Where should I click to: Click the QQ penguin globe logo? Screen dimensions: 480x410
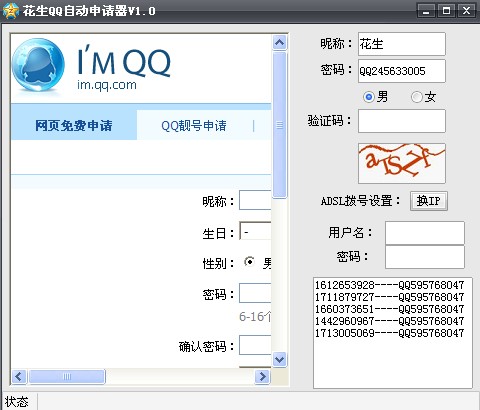pyautogui.click(x=38, y=65)
